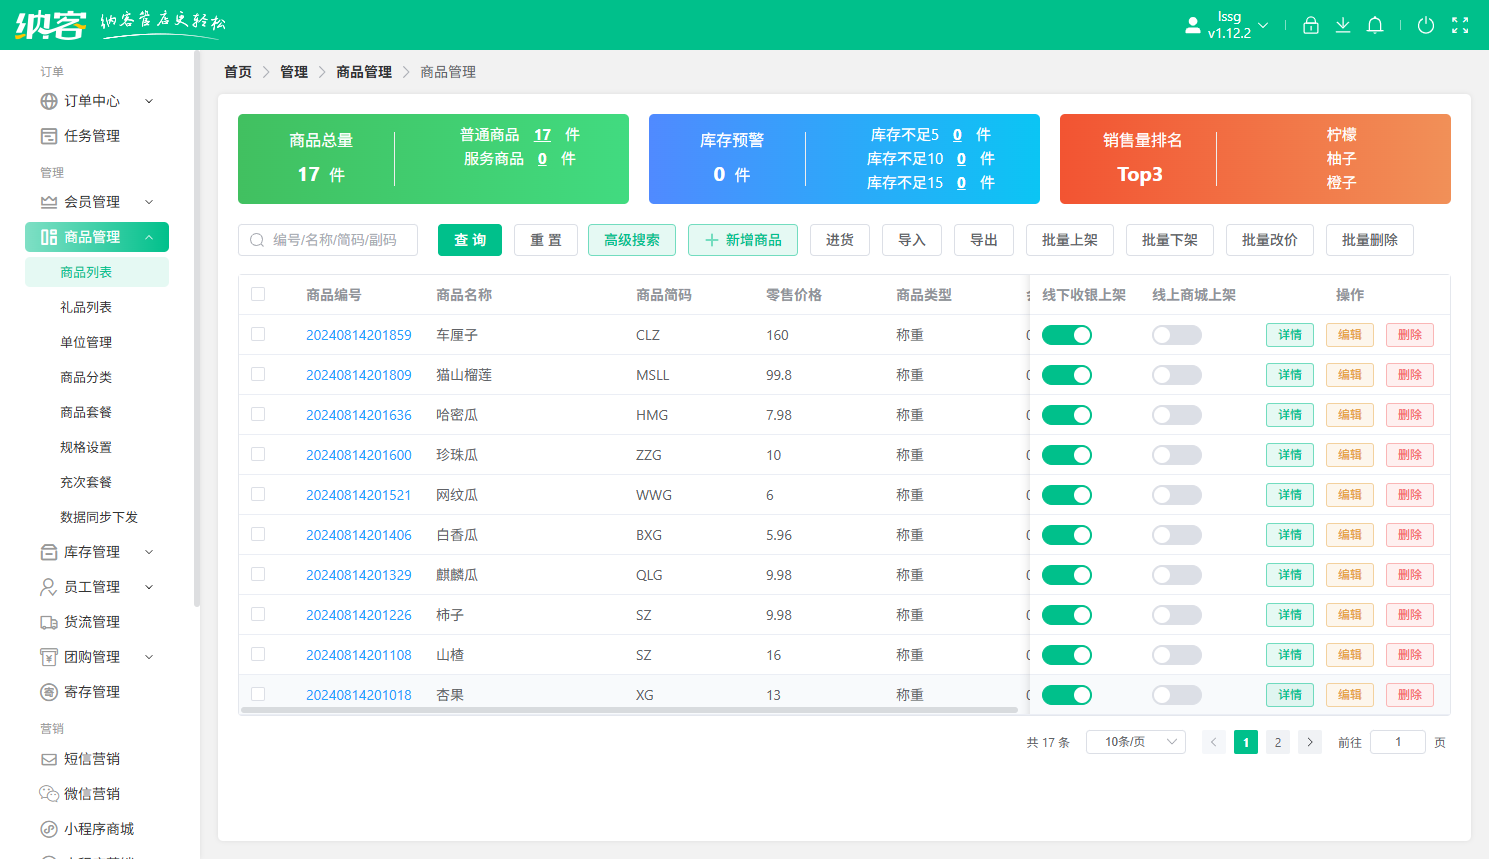1489x859 pixels.
Task: Open product link 20240814201859
Action: click(359, 335)
